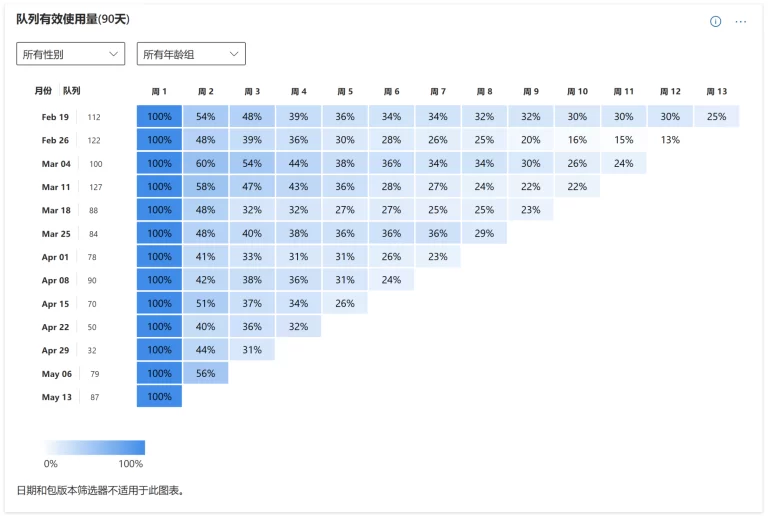
Task: Open the three-dot more options menu
Action: 741,22
